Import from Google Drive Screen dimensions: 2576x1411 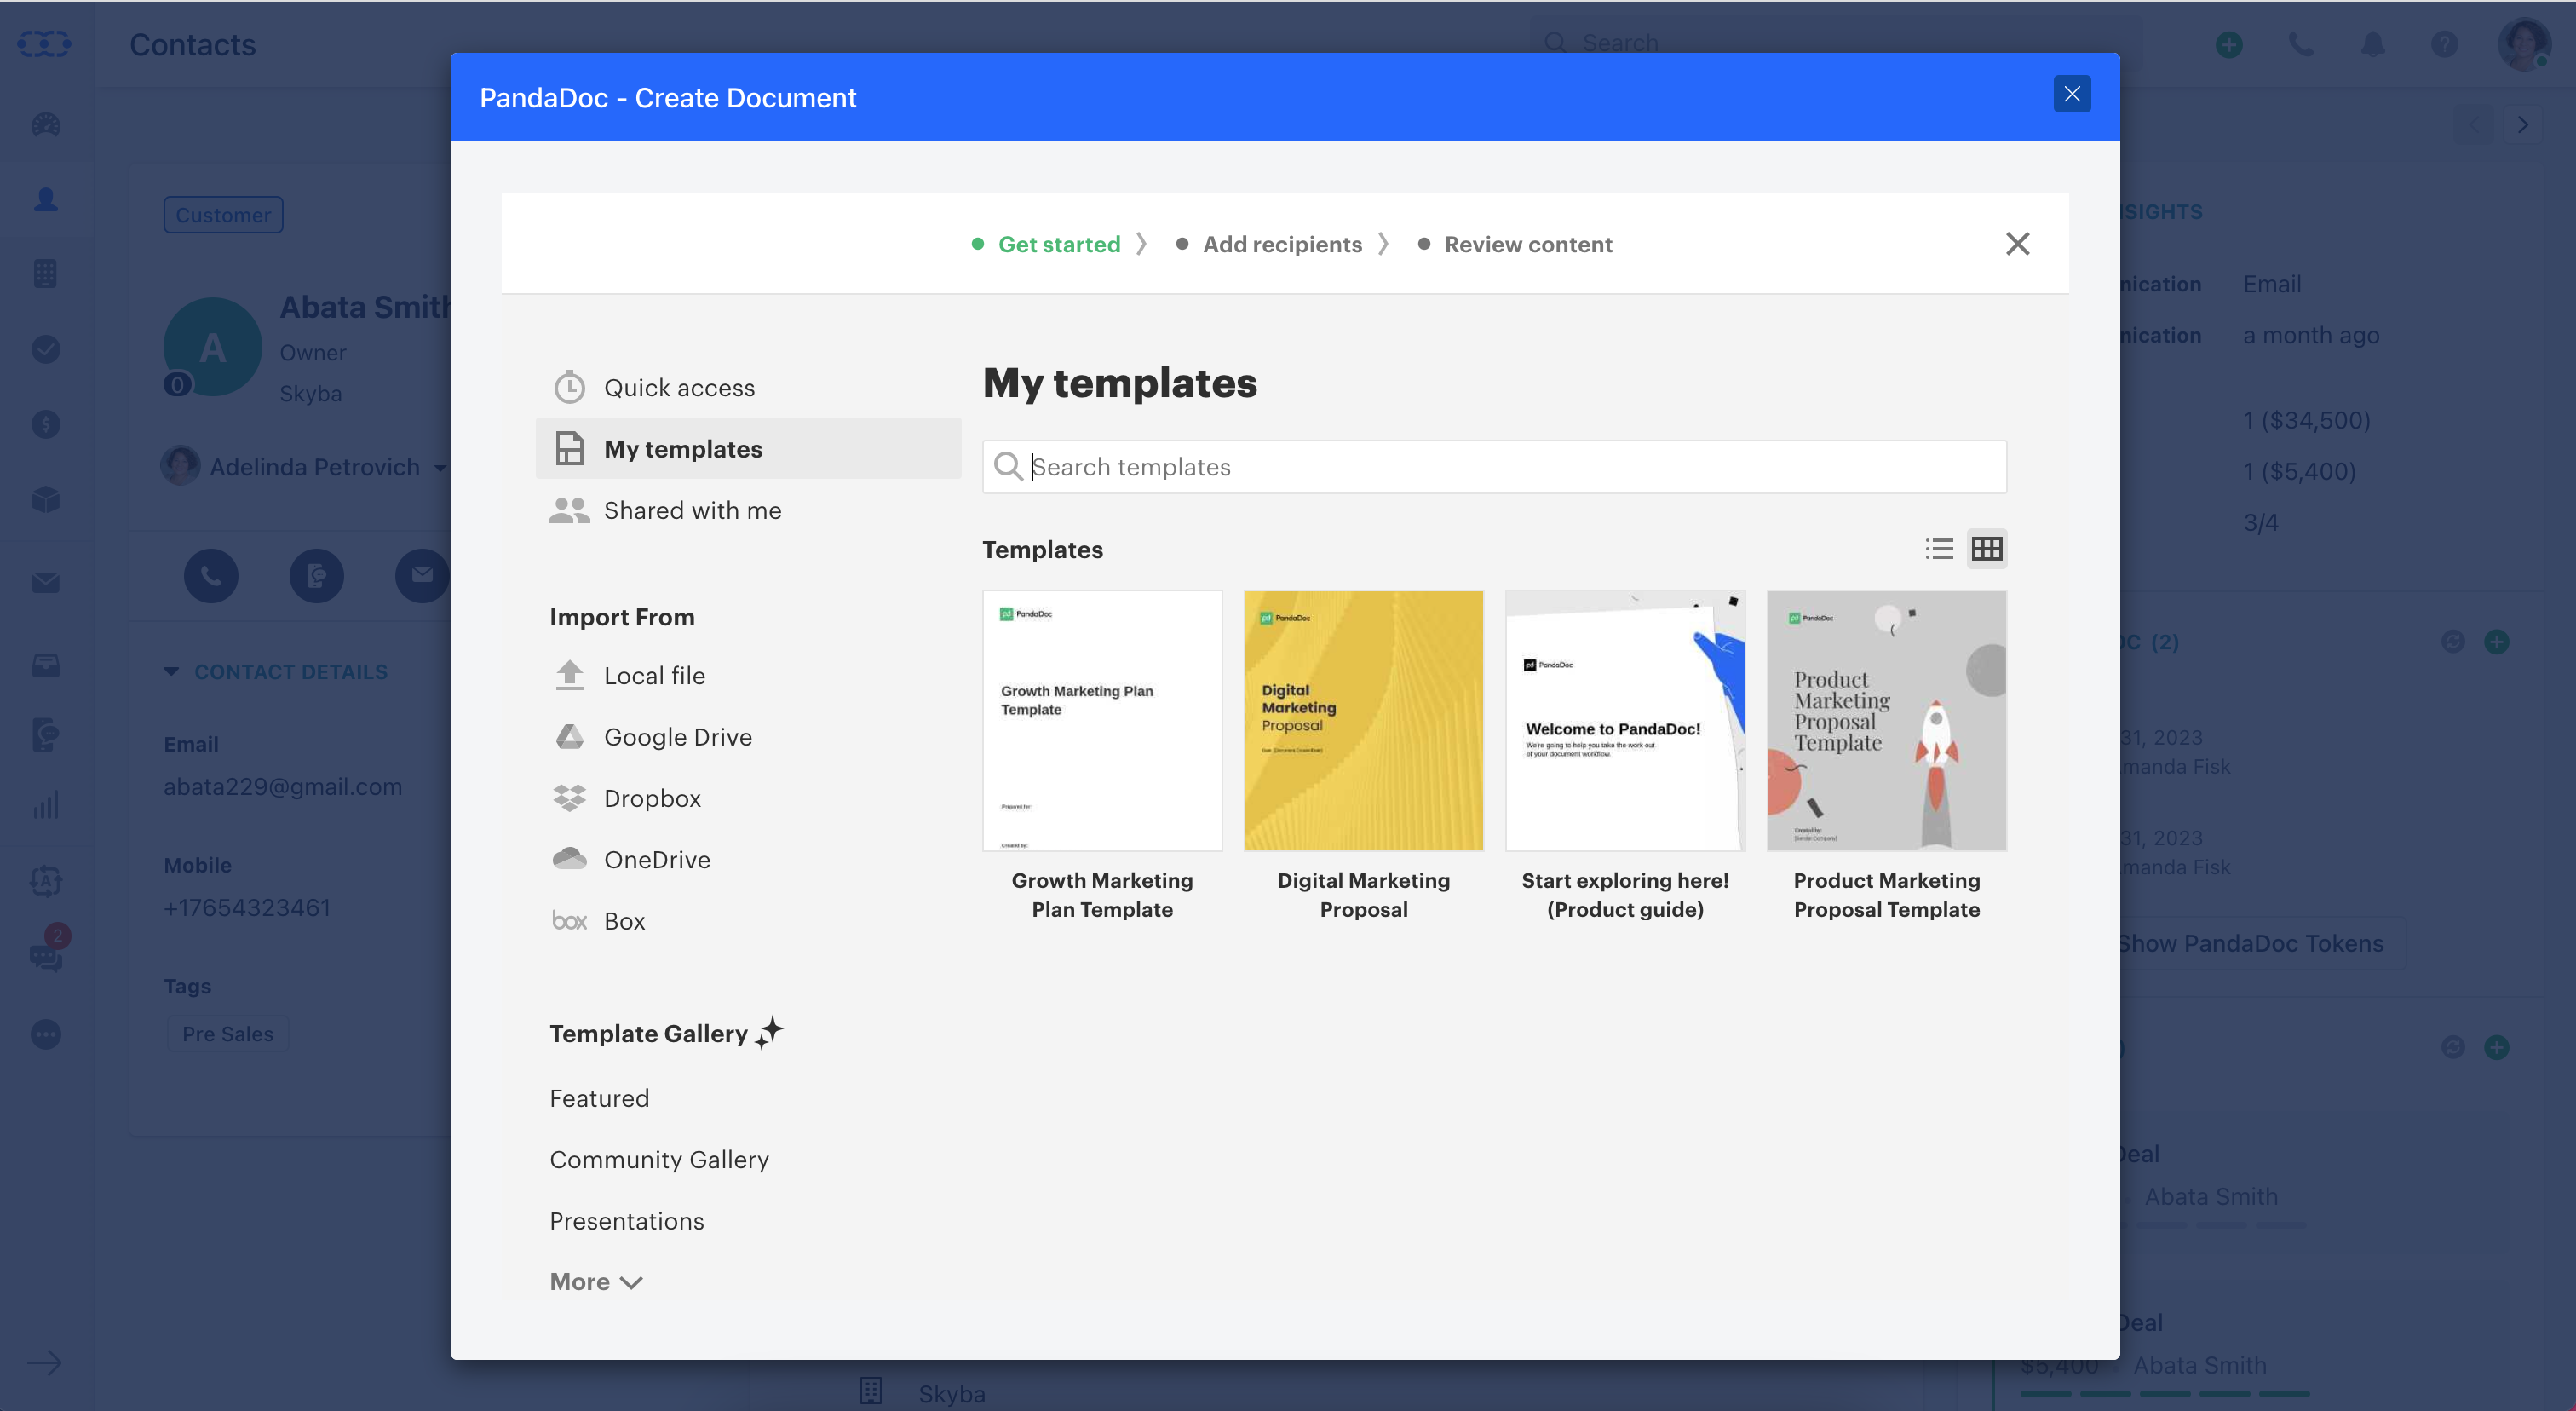coord(678,737)
